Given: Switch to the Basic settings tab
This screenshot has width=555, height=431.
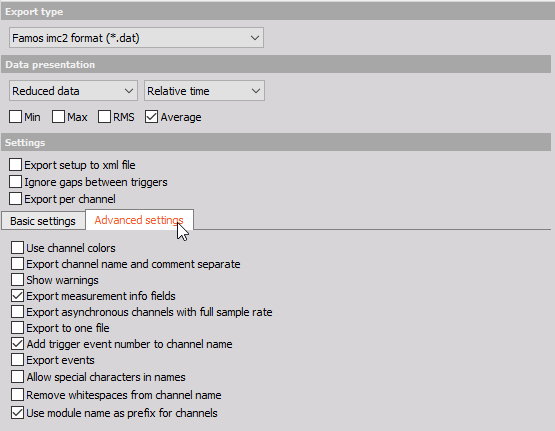Looking at the screenshot, I should [43, 221].
